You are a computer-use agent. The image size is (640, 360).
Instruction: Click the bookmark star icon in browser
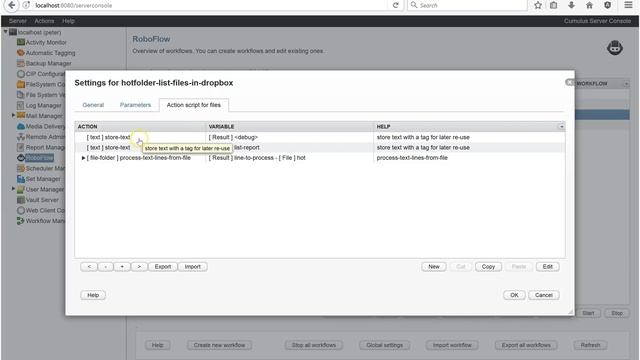[x=538, y=5]
